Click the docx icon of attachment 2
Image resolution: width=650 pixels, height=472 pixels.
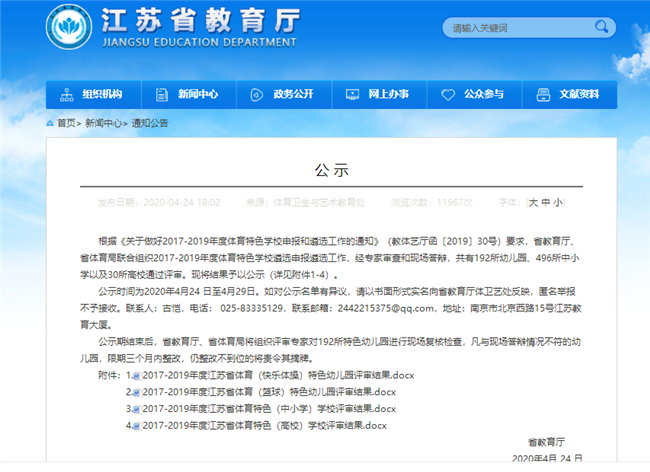[x=138, y=392]
